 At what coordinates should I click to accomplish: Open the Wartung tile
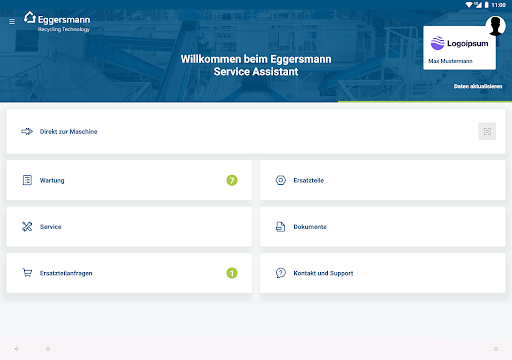click(129, 180)
